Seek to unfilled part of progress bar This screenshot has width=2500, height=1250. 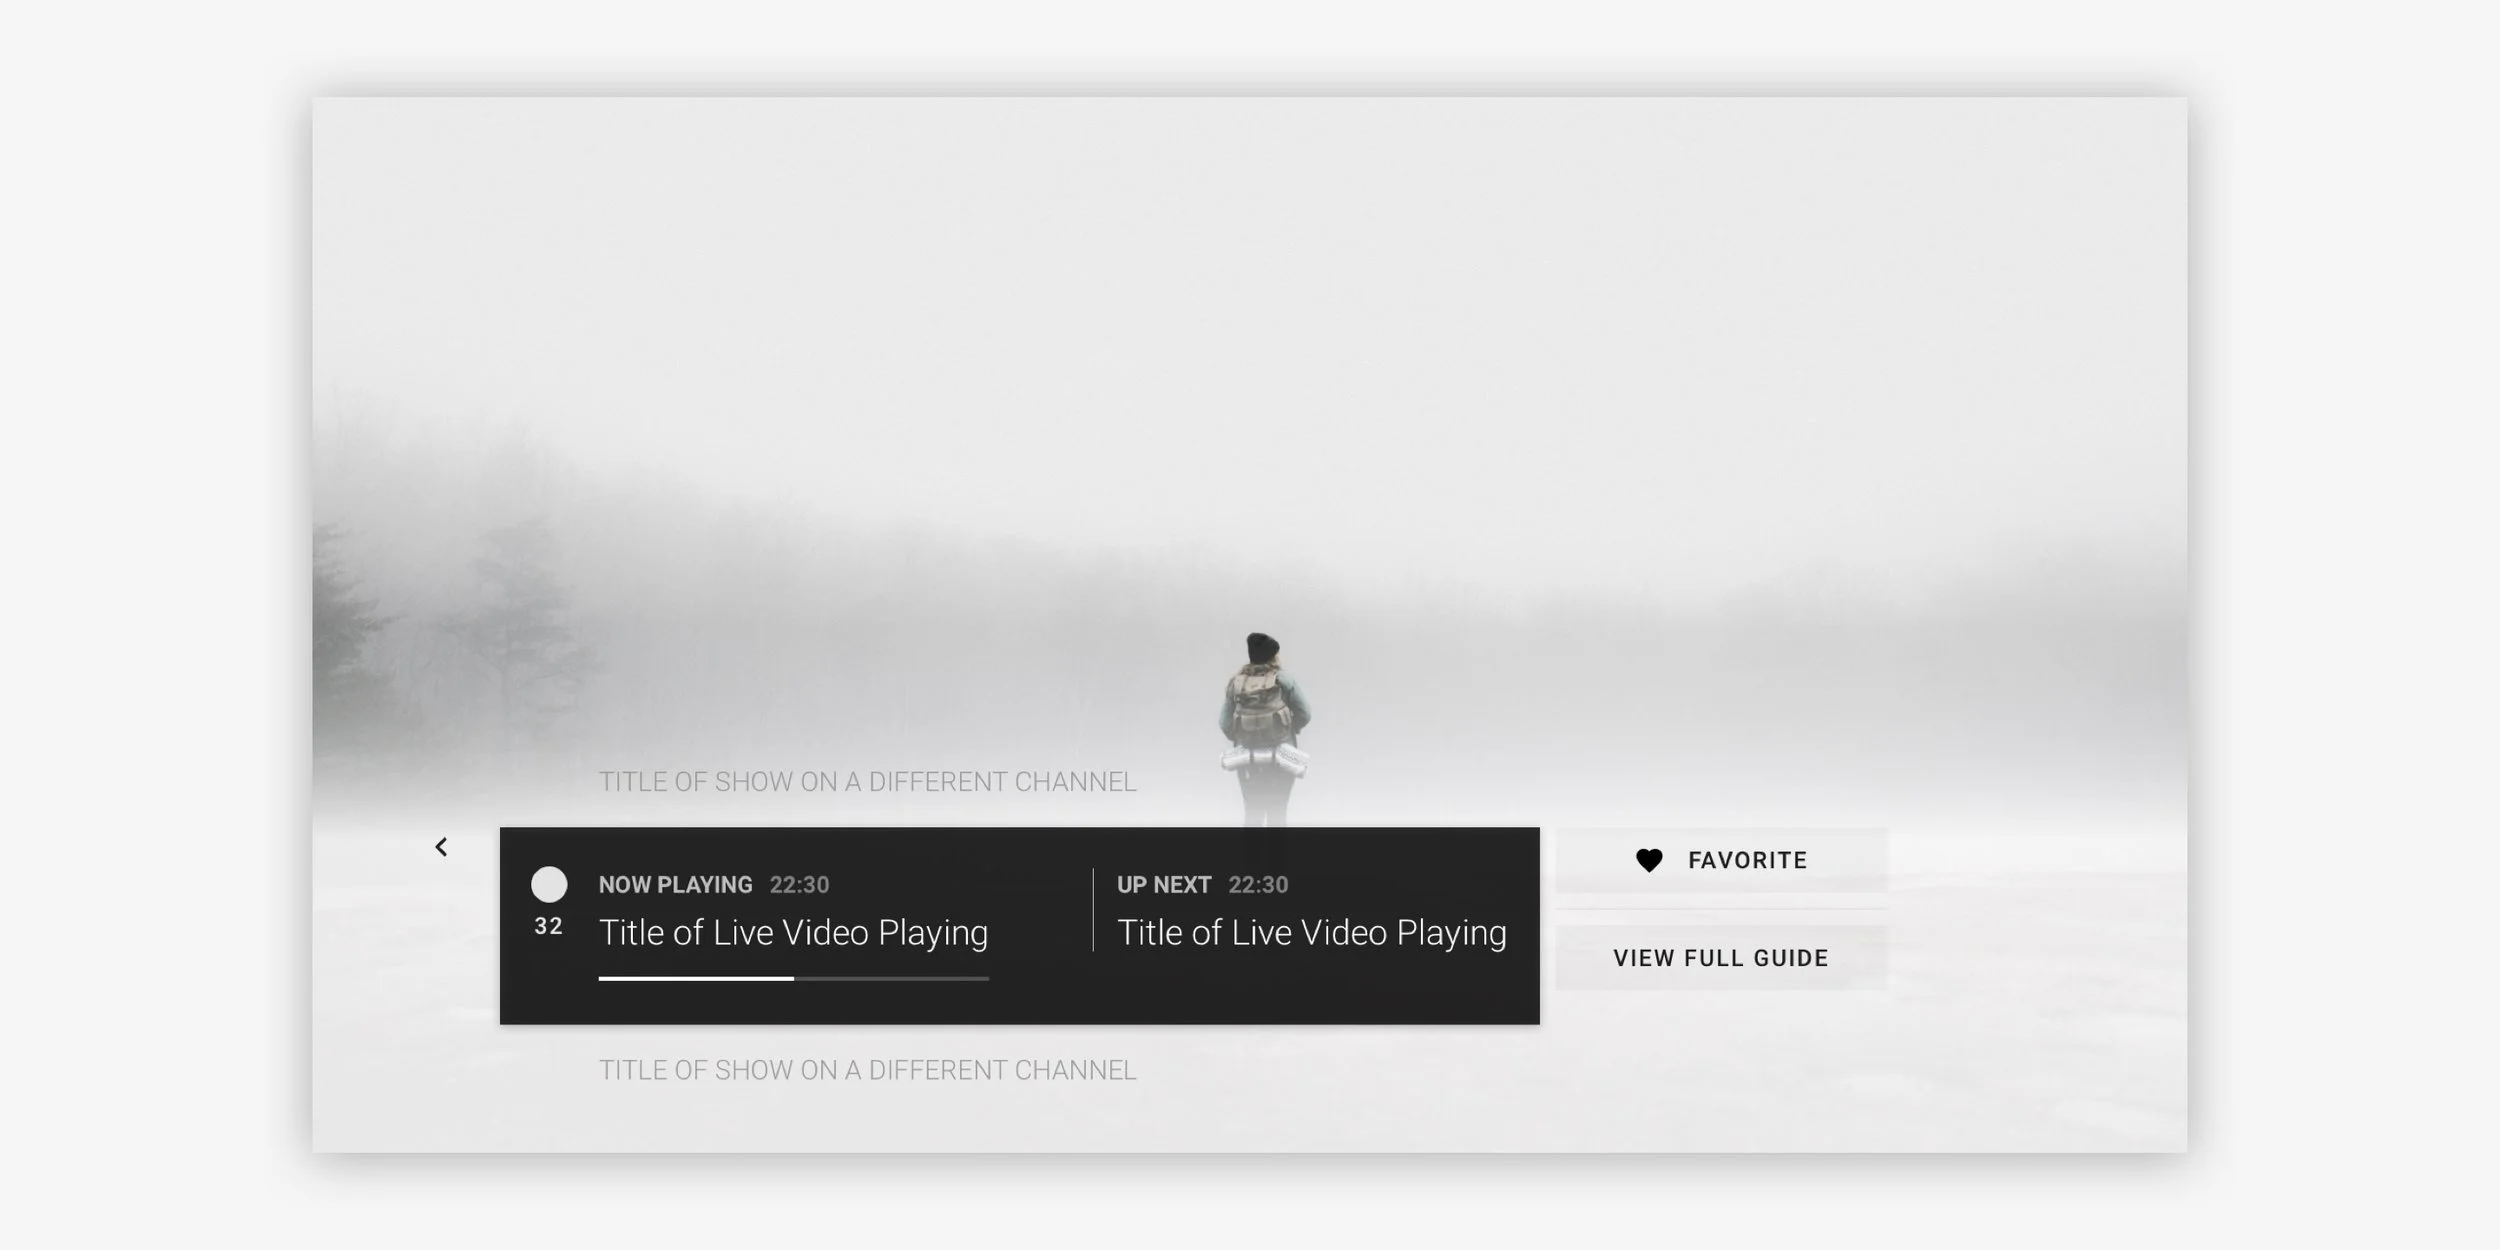pyautogui.click(x=891, y=978)
